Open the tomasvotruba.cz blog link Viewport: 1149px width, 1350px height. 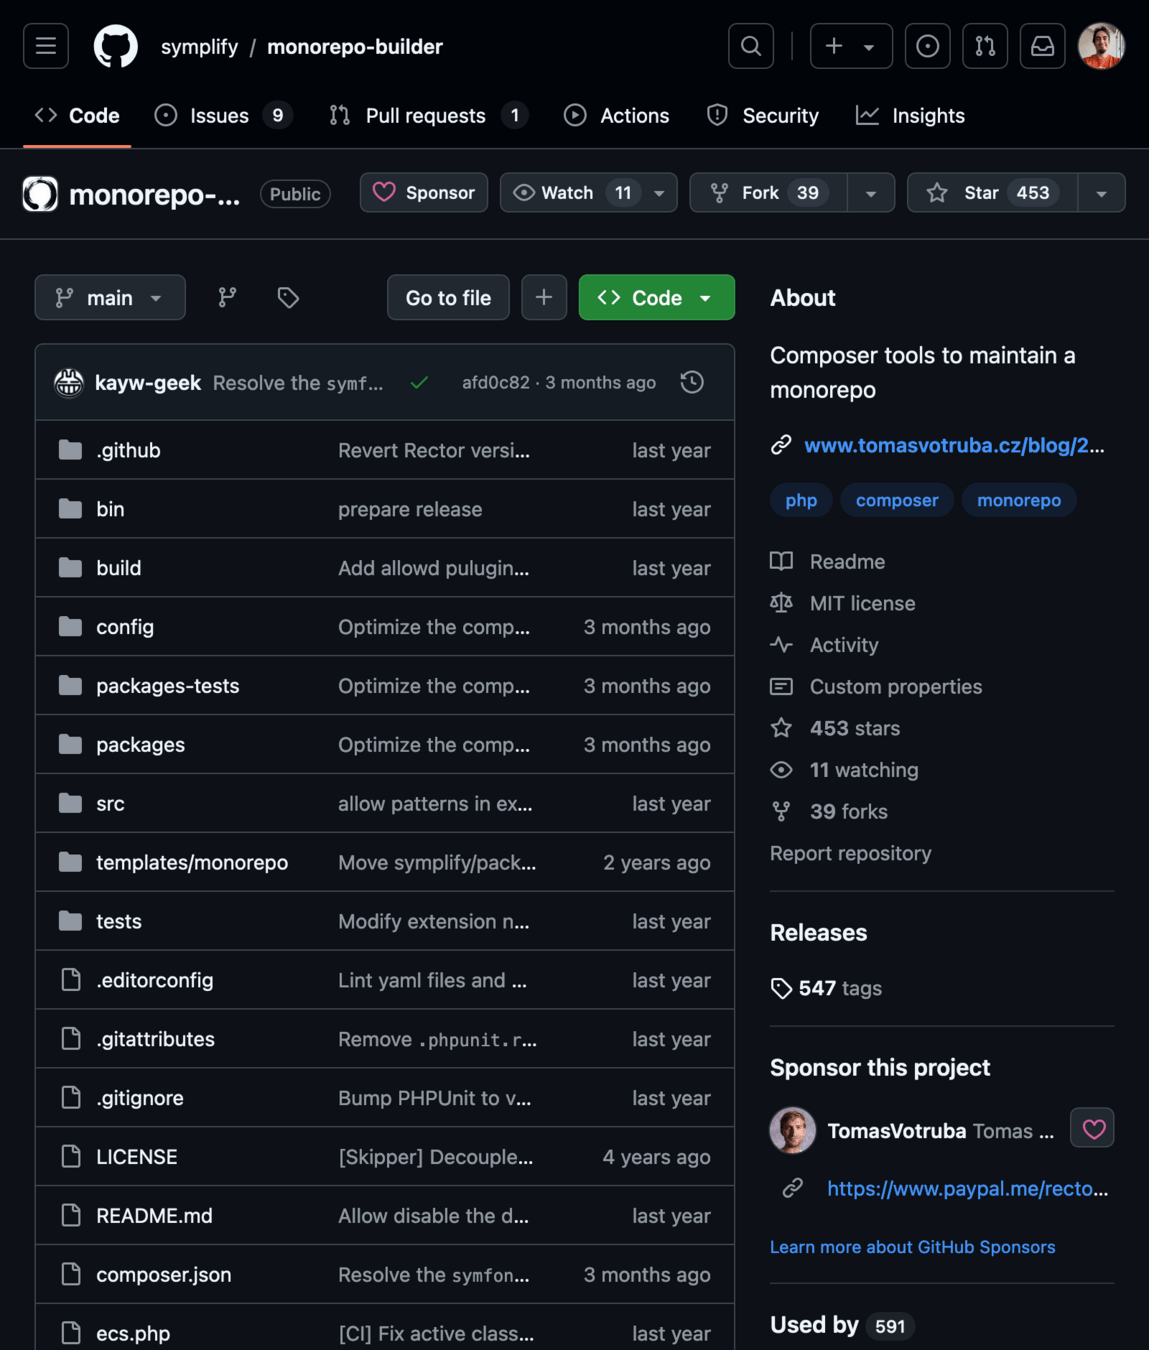pyautogui.click(x=954, y=445)
